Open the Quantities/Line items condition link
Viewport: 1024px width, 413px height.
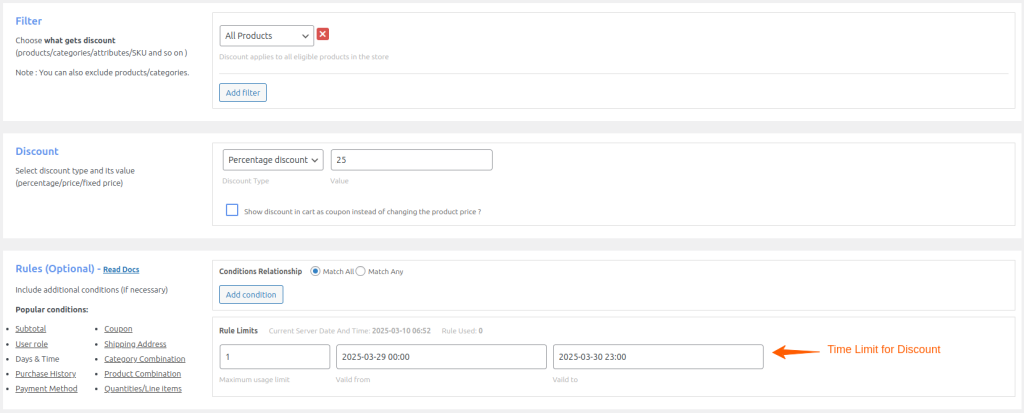[x=143, y=389]
